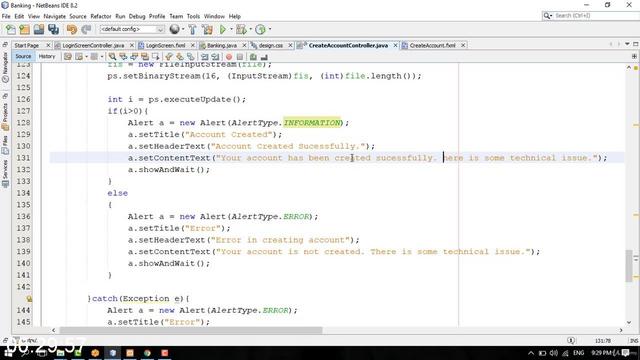Viewport: 640px width, 360px height.
Task: Close the design.css tab
Action: click(x=290, y=45)
